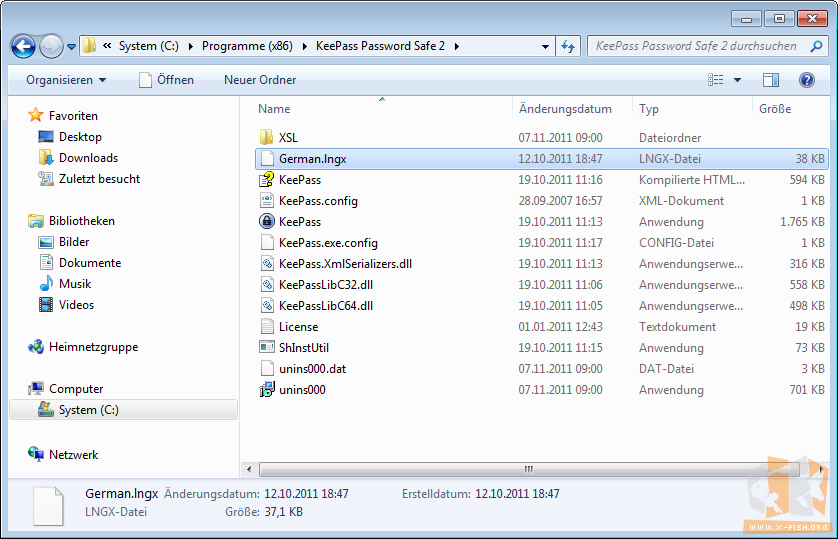Select Heimnetzgruppe in the sidebar
This screenshot has width=838, height=539.
[x=94, y=347]
